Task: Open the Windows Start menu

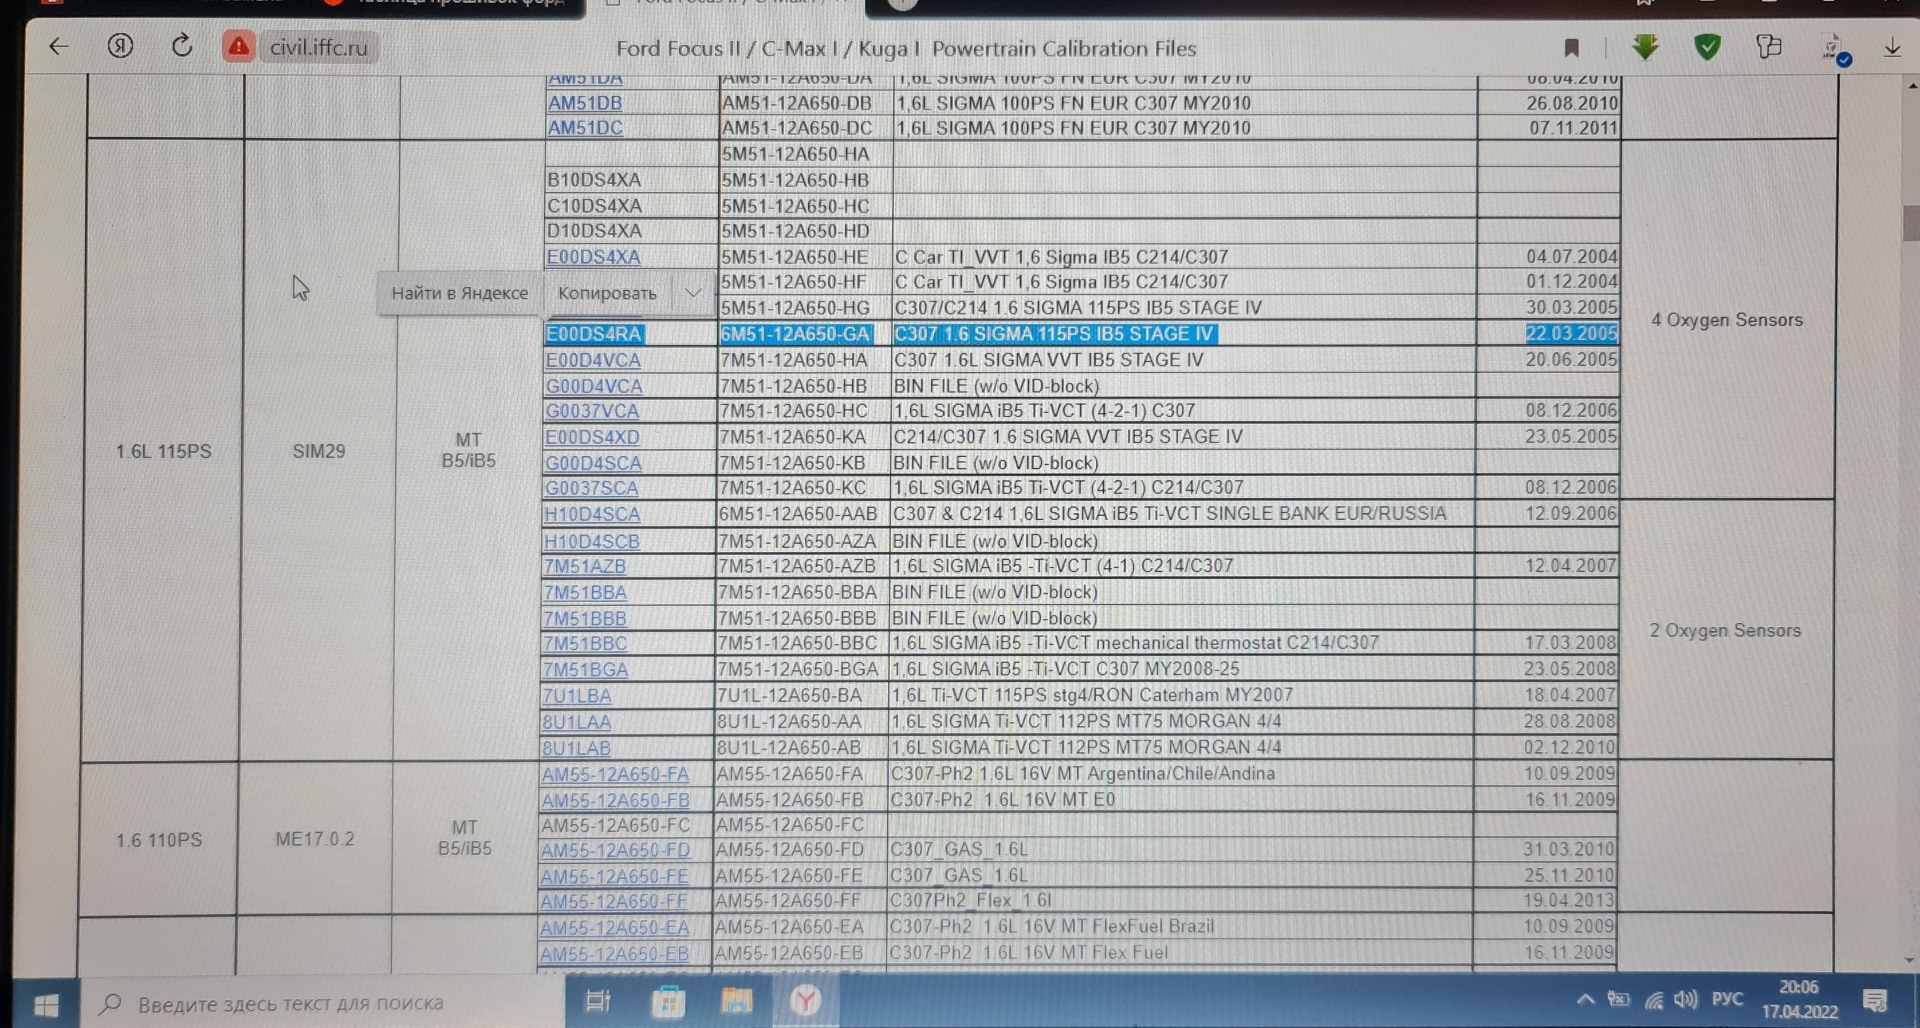Action: point(46,1003)
